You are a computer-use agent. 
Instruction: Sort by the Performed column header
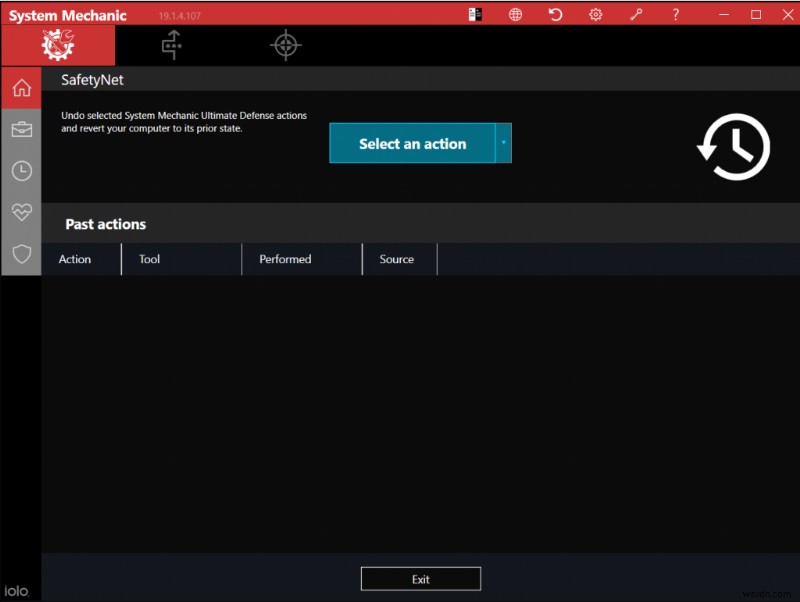(x=285, y=259)
